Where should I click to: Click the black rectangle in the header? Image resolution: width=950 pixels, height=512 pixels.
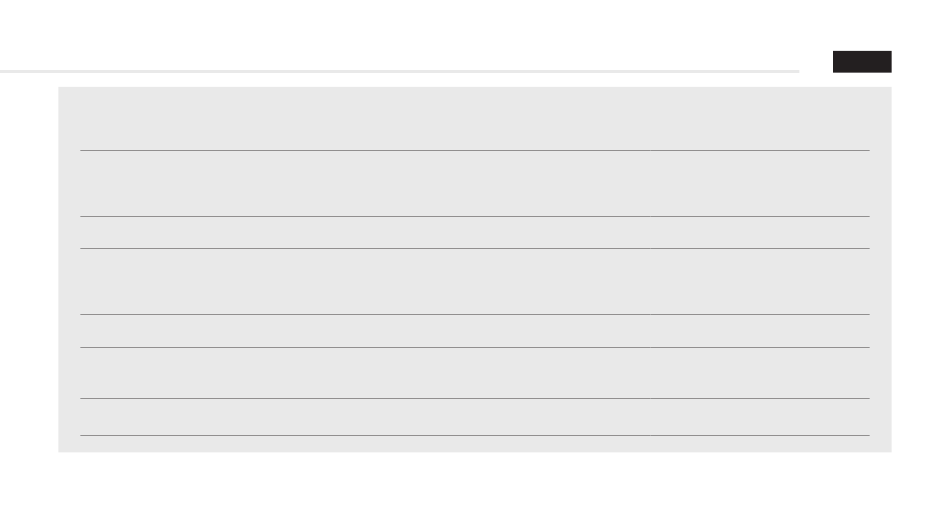[862, 62]
